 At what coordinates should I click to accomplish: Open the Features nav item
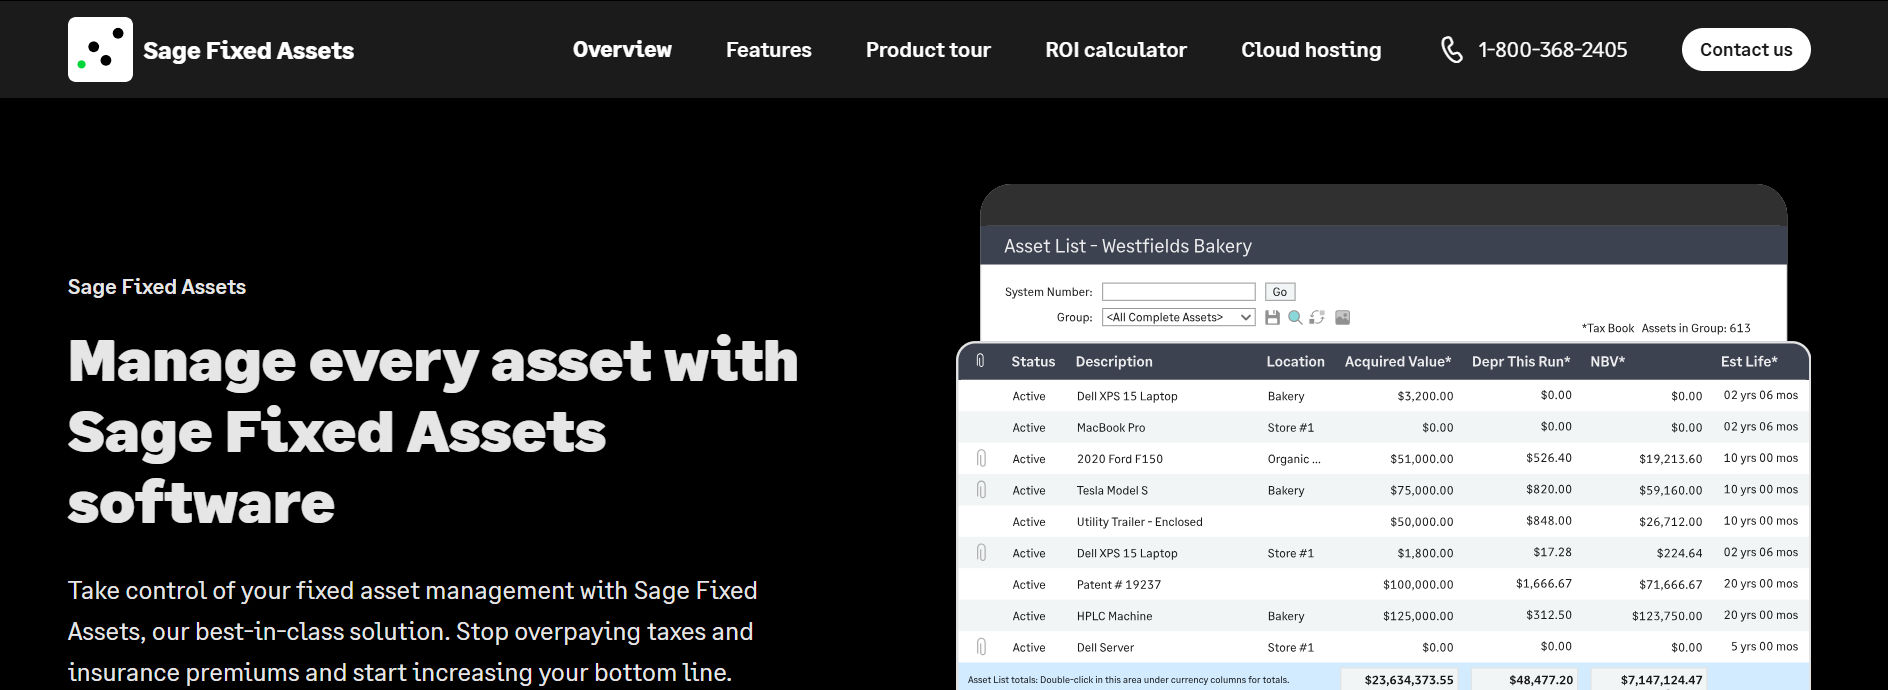(769, 49)
